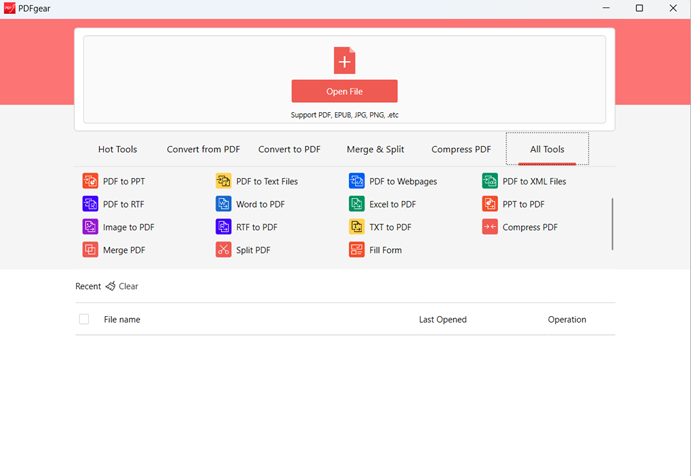
Task: Open the Split PDF label
Action: pos(253,250)
